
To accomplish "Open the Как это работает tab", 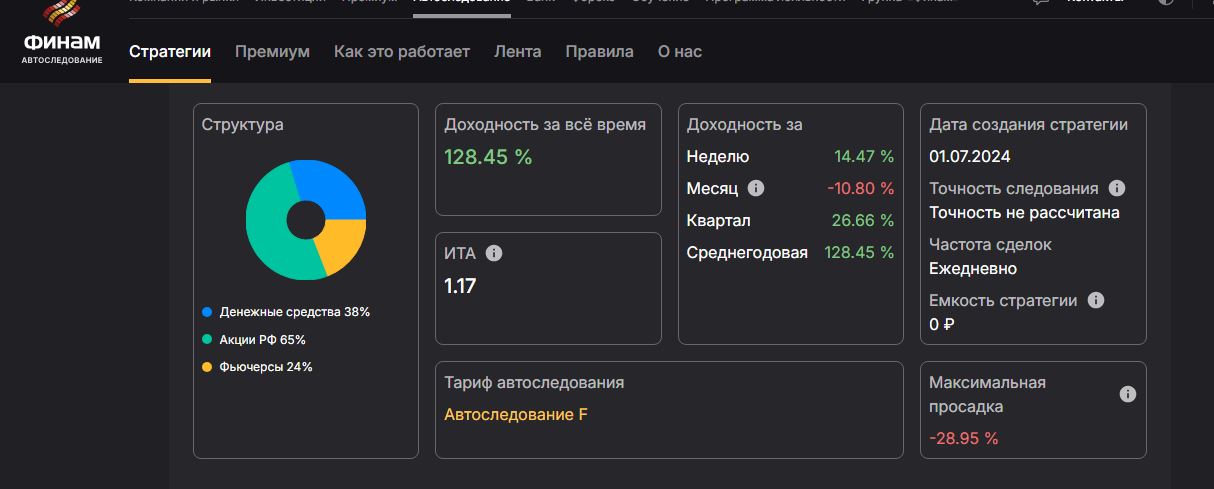I will click(x=401, y=52).
